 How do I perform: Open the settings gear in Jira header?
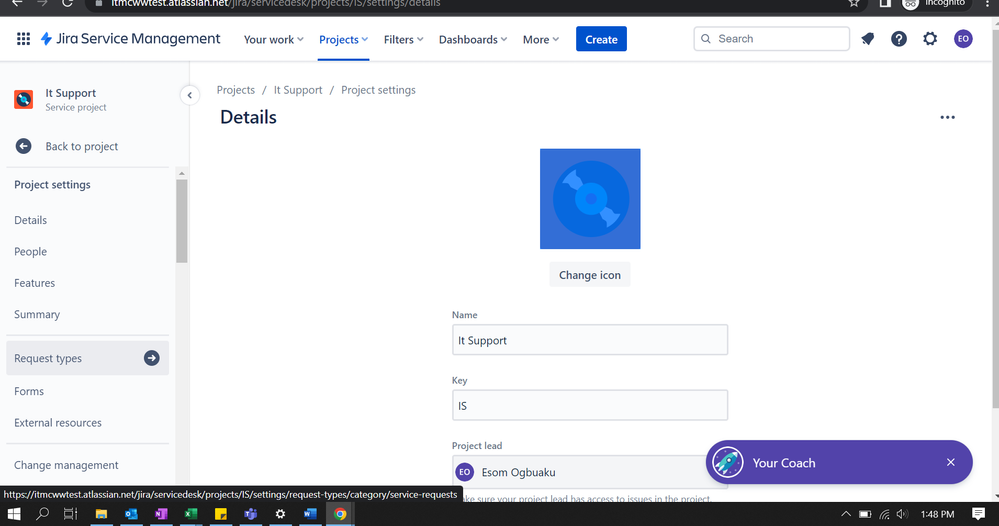tap(930, 39)
